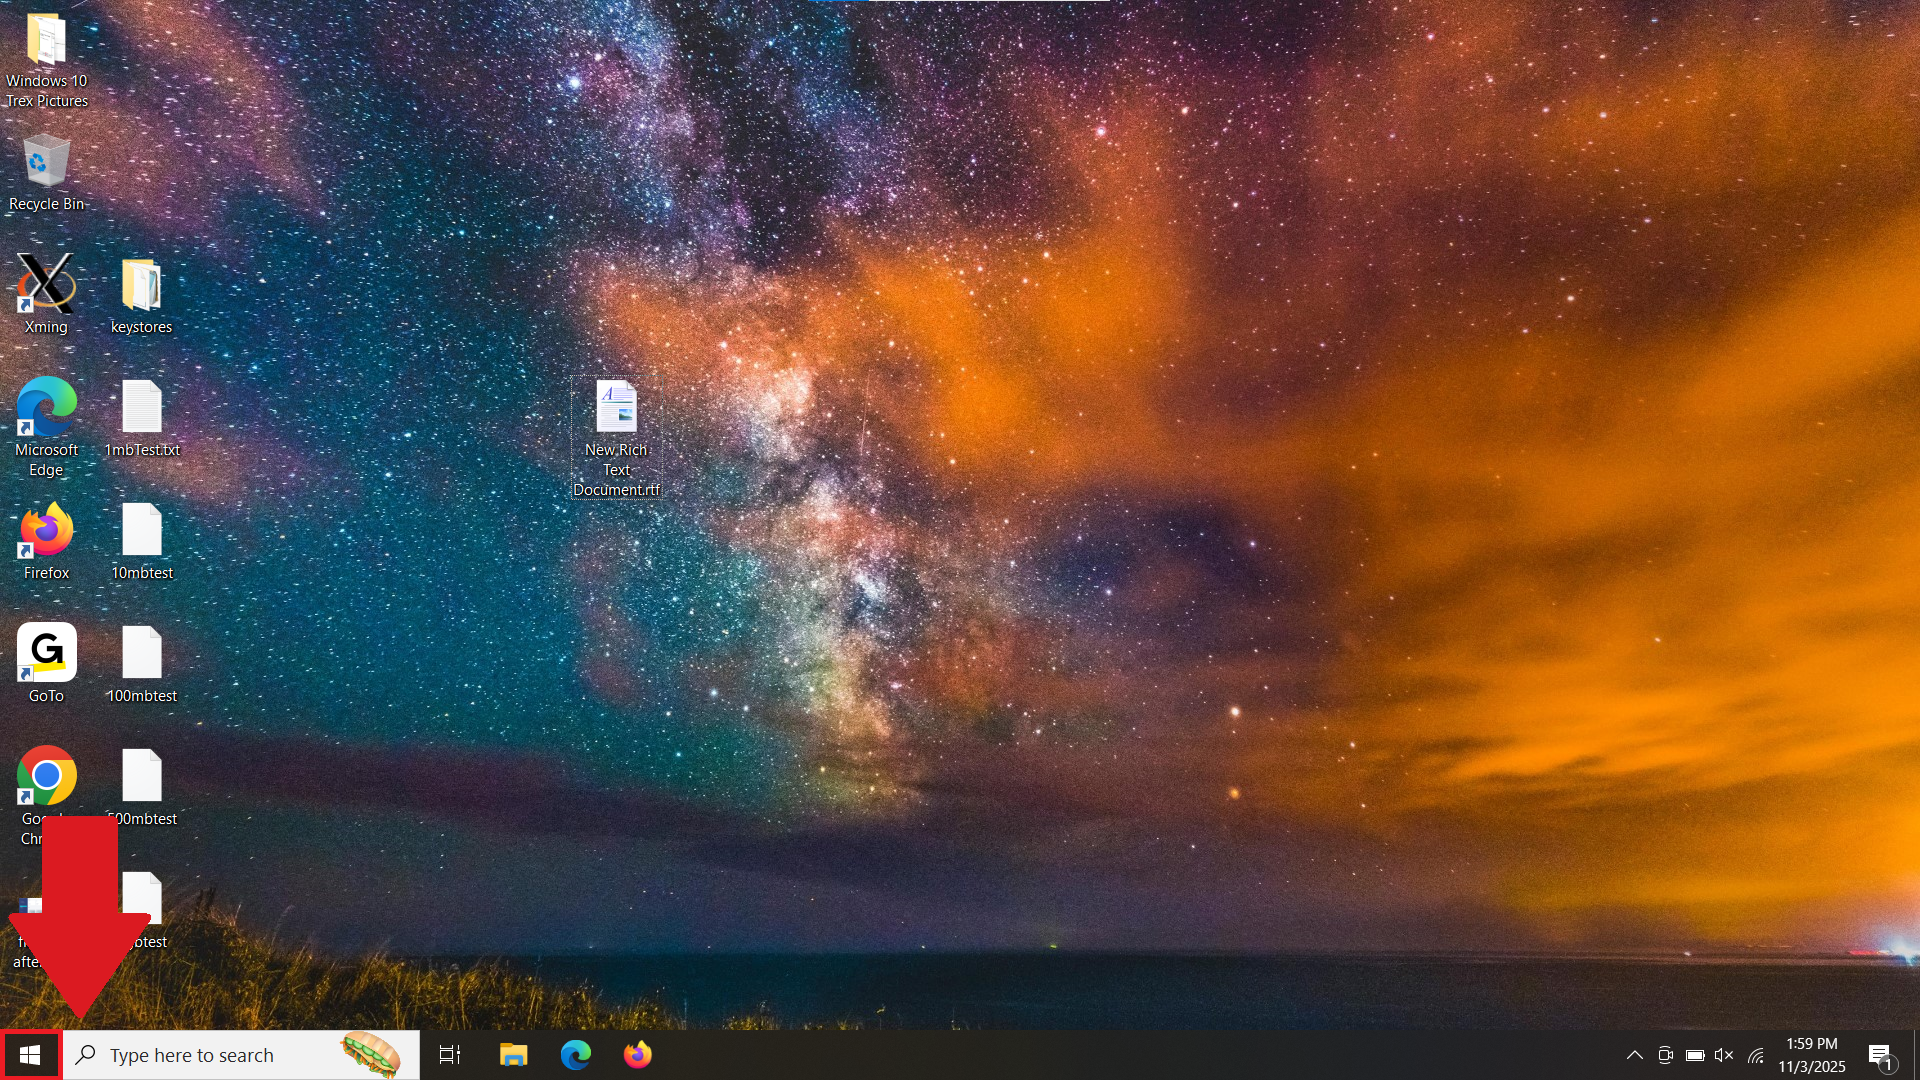Select the 500mbtest file icon
This screenshot has height=1080, width=1920.
142,775
